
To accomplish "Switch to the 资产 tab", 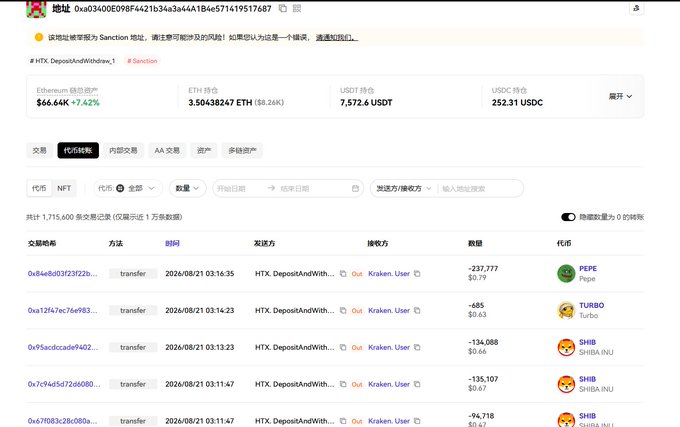I will [204, 150].
